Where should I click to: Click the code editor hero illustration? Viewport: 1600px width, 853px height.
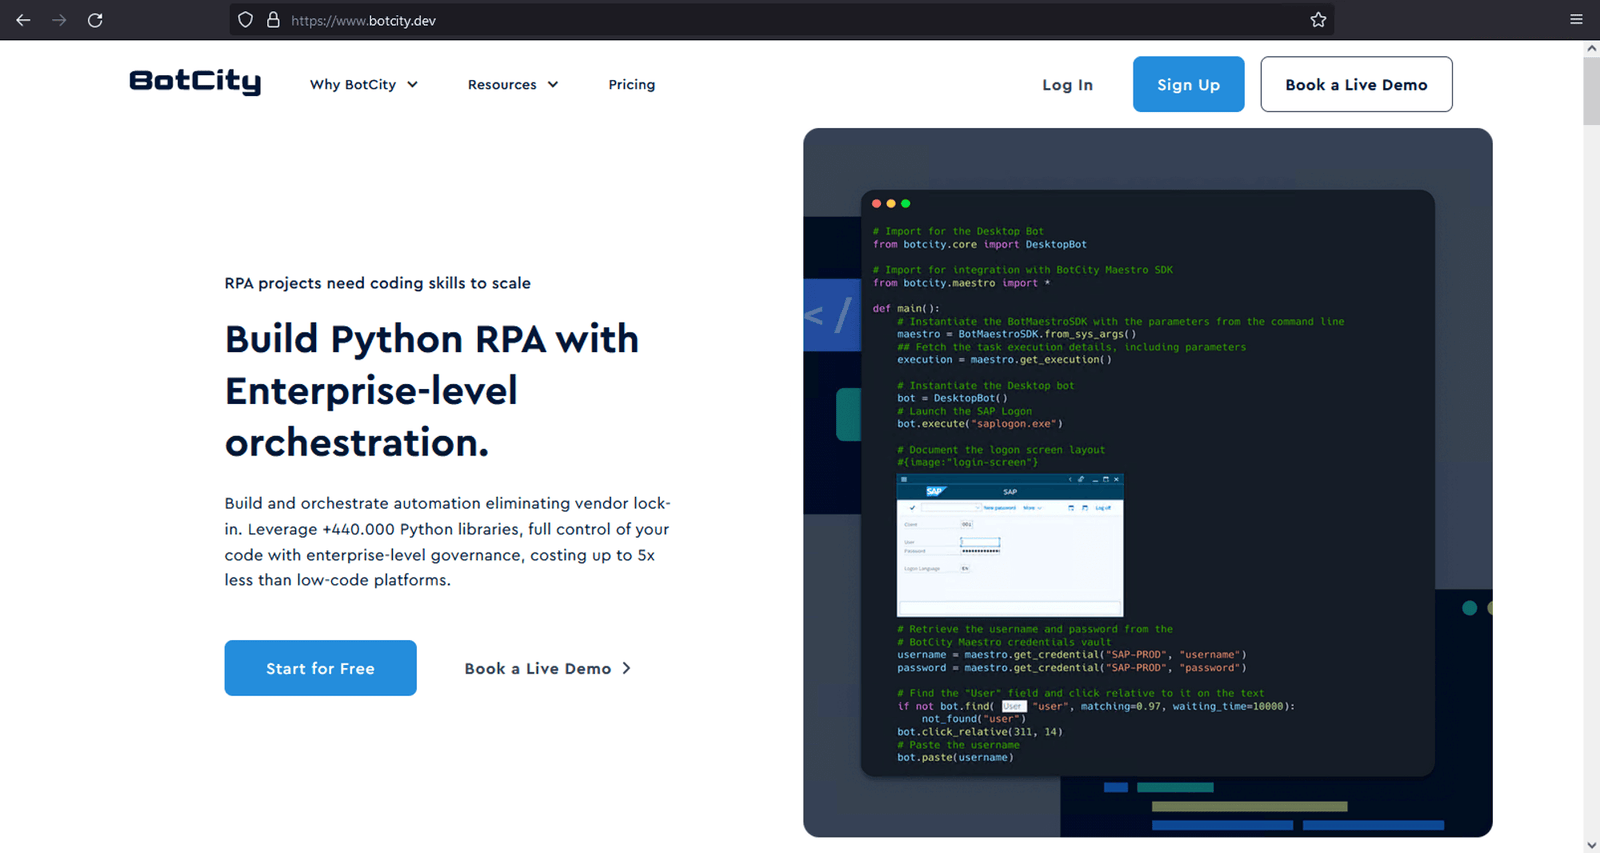[x=1147, y=482]
